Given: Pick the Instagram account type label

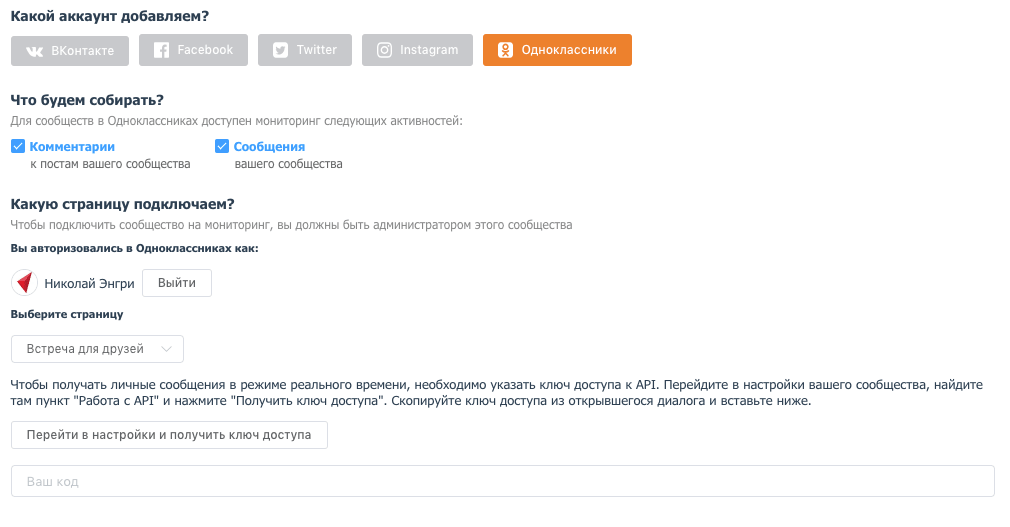Looking at the screenshot, I should (x=429, y=50).
